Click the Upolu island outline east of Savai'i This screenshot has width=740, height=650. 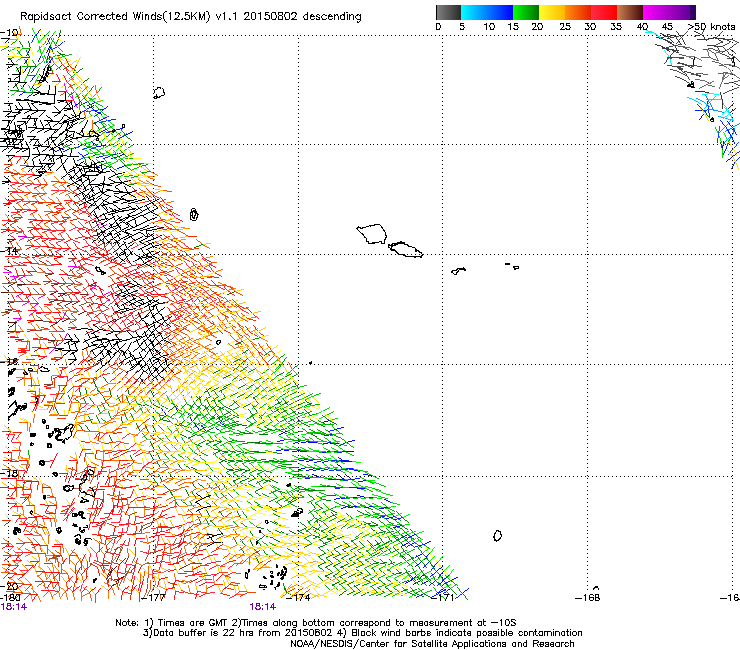coord(405,249)
